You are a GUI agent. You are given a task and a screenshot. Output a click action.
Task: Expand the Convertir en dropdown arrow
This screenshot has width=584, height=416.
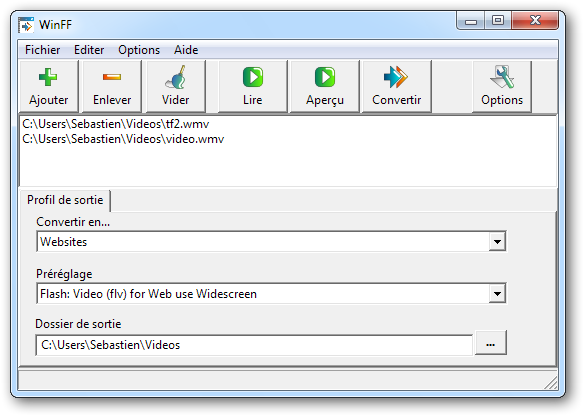pos(497,242)
